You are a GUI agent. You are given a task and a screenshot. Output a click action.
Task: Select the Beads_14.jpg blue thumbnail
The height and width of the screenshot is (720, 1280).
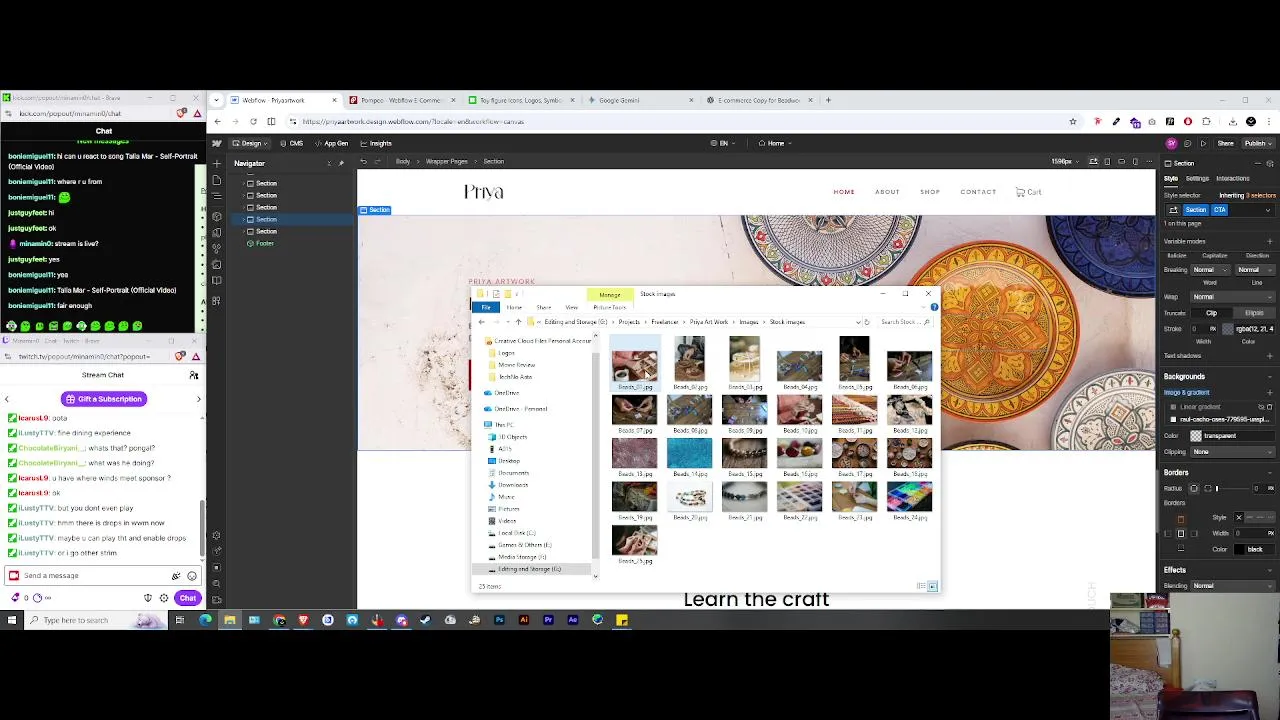coord(689,455)
